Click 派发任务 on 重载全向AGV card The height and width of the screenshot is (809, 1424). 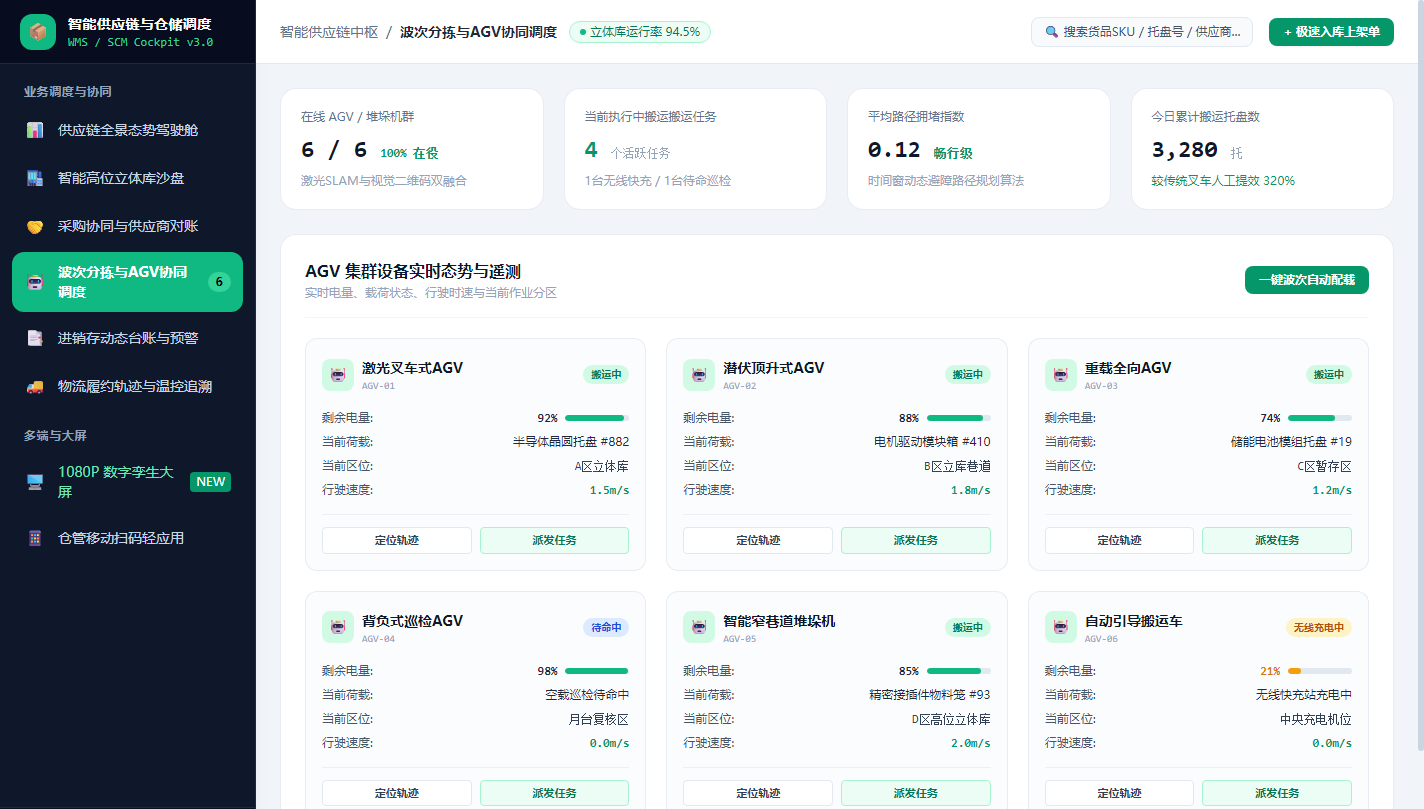click(x=1277, y=540)
